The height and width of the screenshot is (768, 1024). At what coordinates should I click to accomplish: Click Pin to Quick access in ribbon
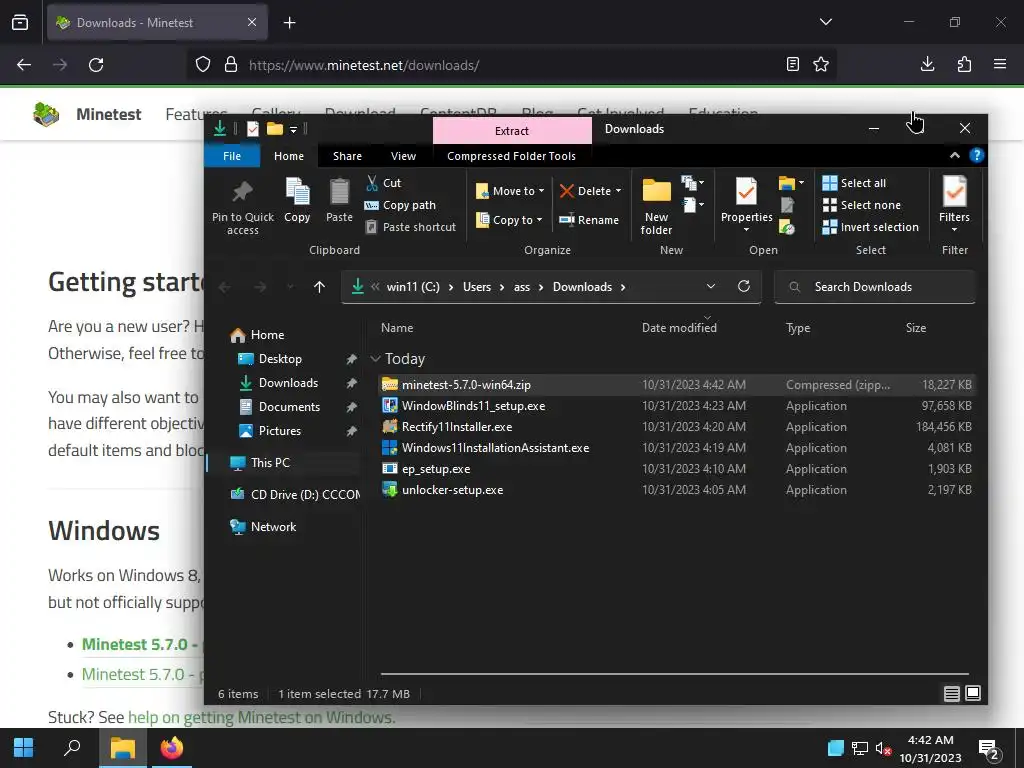[242, 206]
